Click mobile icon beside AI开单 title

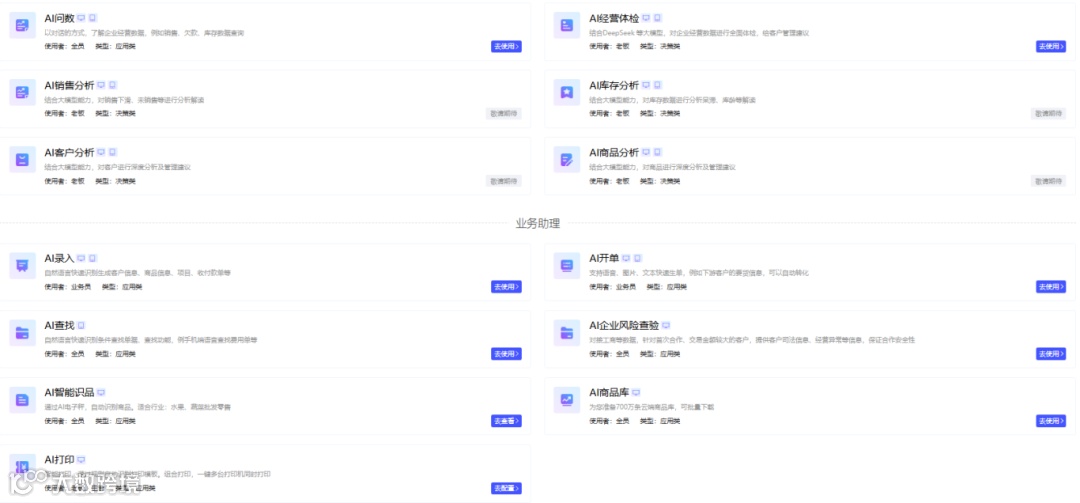(638, 258)
